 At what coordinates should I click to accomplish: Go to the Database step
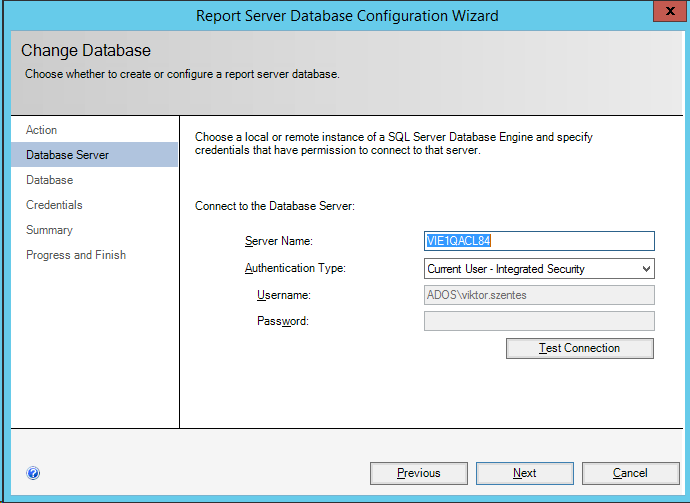pos(50,180)
